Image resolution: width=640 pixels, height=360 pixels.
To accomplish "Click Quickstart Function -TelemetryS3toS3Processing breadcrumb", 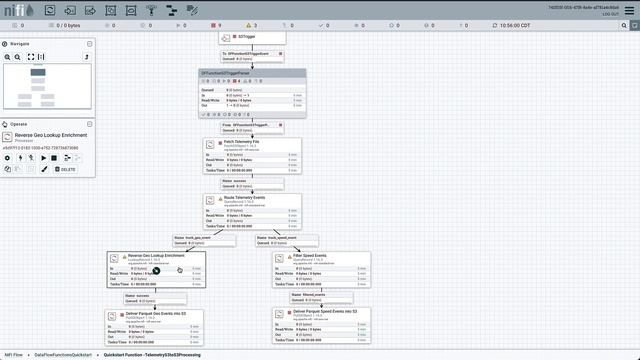I will click(152, 355).
